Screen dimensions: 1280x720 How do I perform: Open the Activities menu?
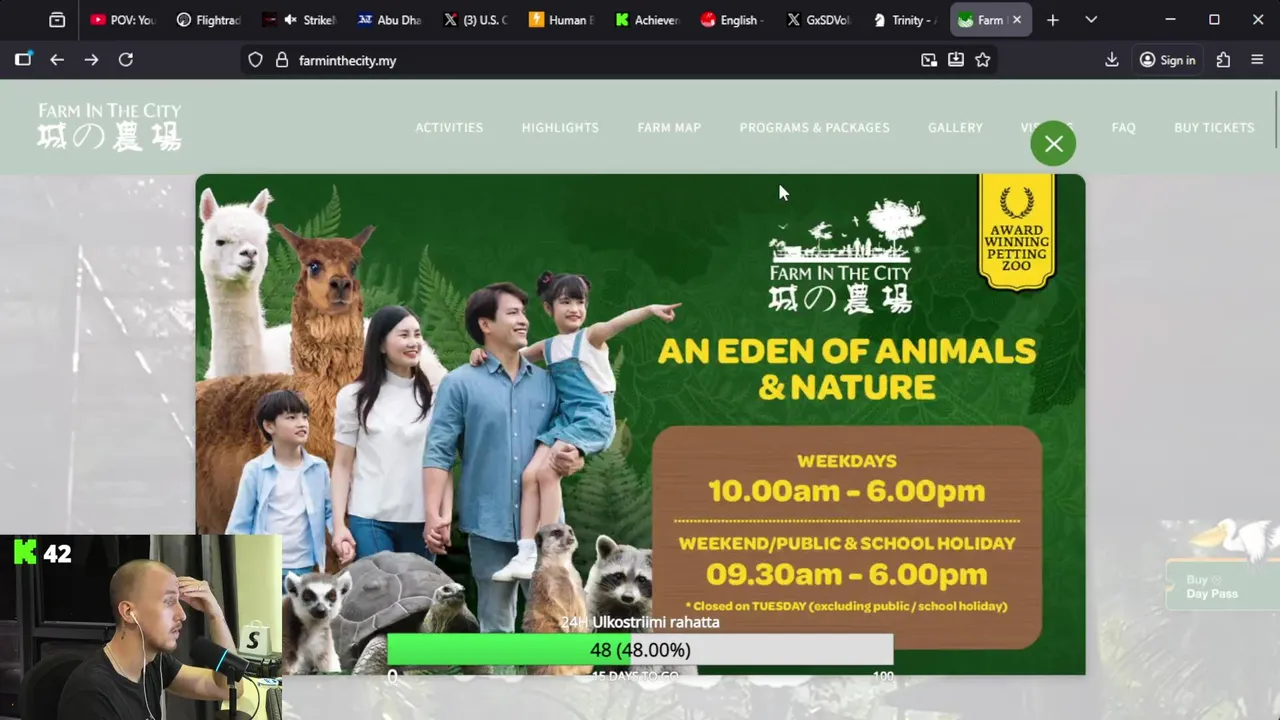point(449,128)
